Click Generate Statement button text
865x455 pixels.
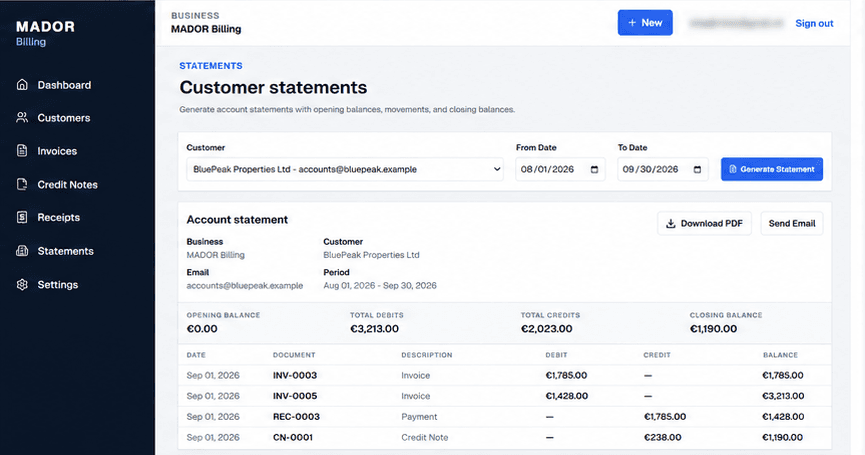(777, 169)
